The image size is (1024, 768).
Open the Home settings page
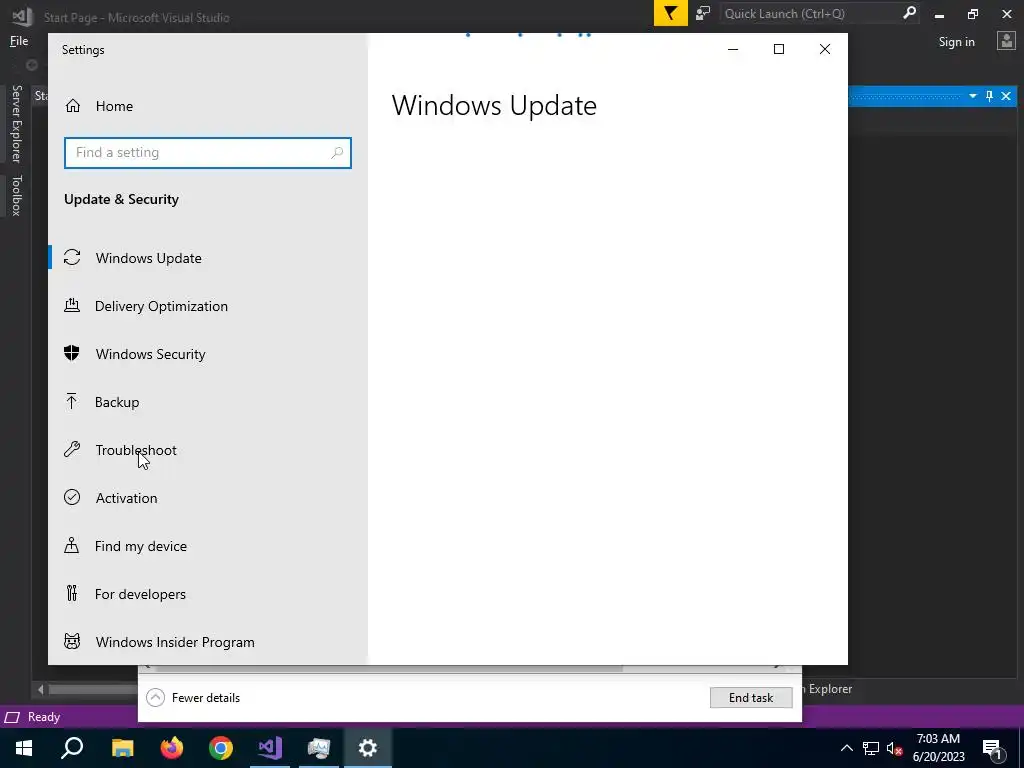tap(114, 106)
